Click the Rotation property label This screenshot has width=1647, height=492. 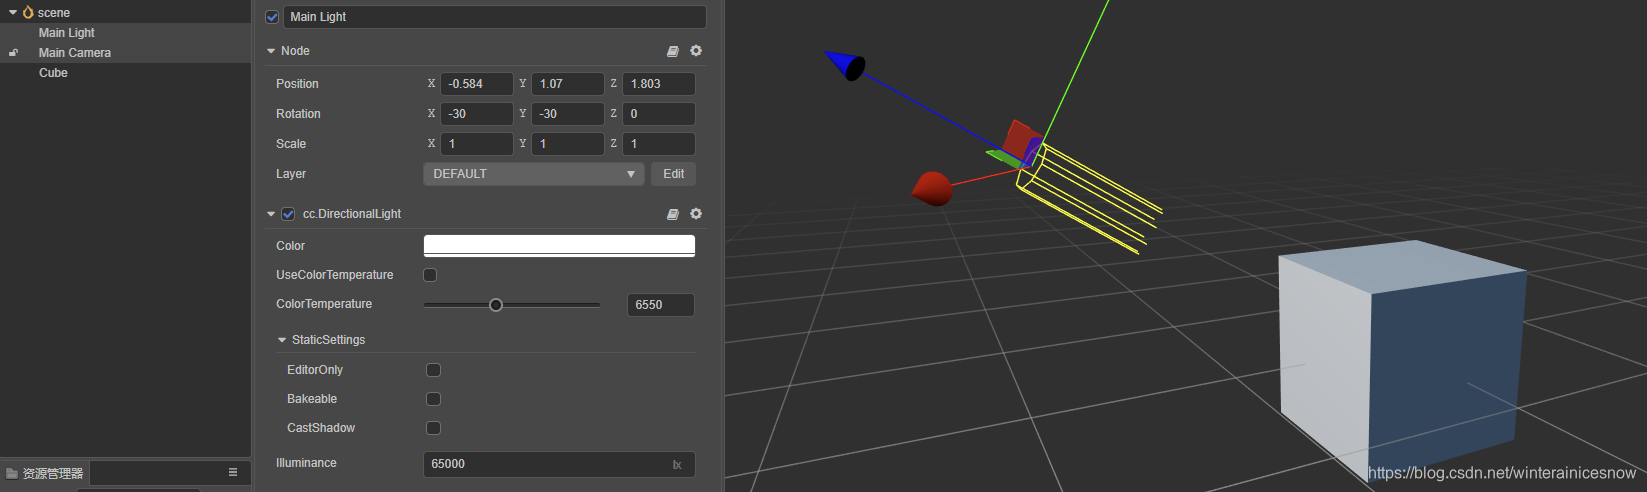(x=298, y=114)
